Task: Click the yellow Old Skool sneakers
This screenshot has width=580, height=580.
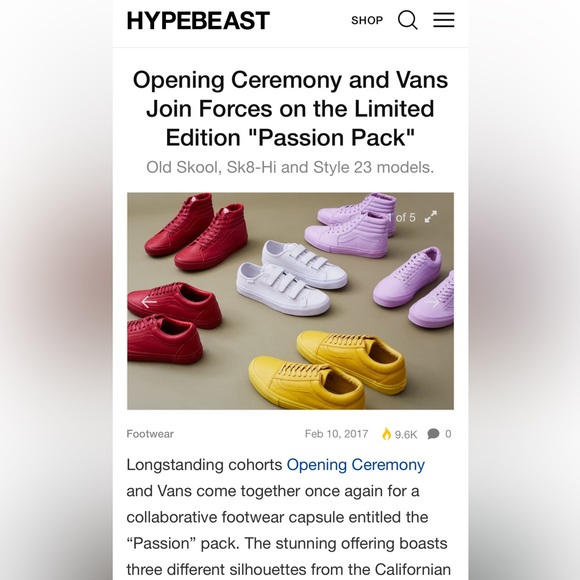Action: (327, 369)
